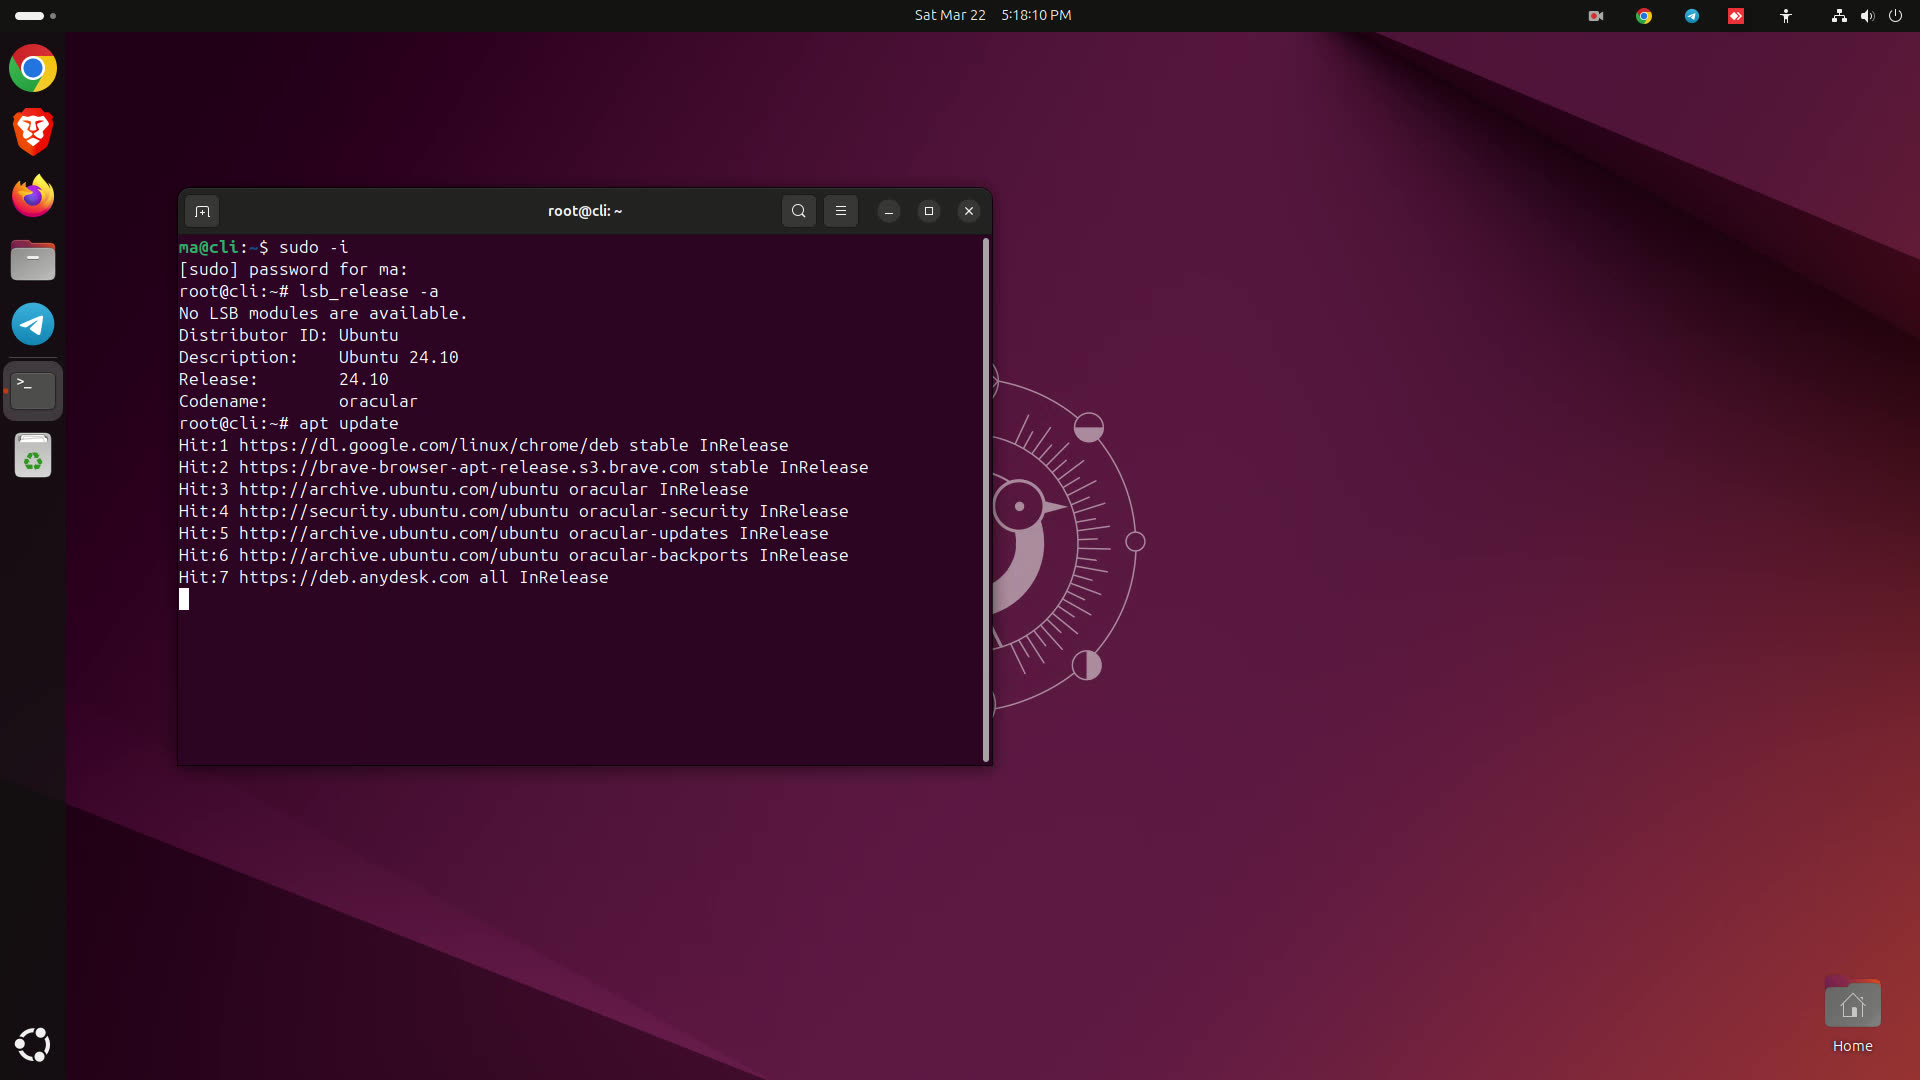The height and width of the screenshot is (1080, 1920).
Task: Launch Brave browser from the dock
Action: 32,131
